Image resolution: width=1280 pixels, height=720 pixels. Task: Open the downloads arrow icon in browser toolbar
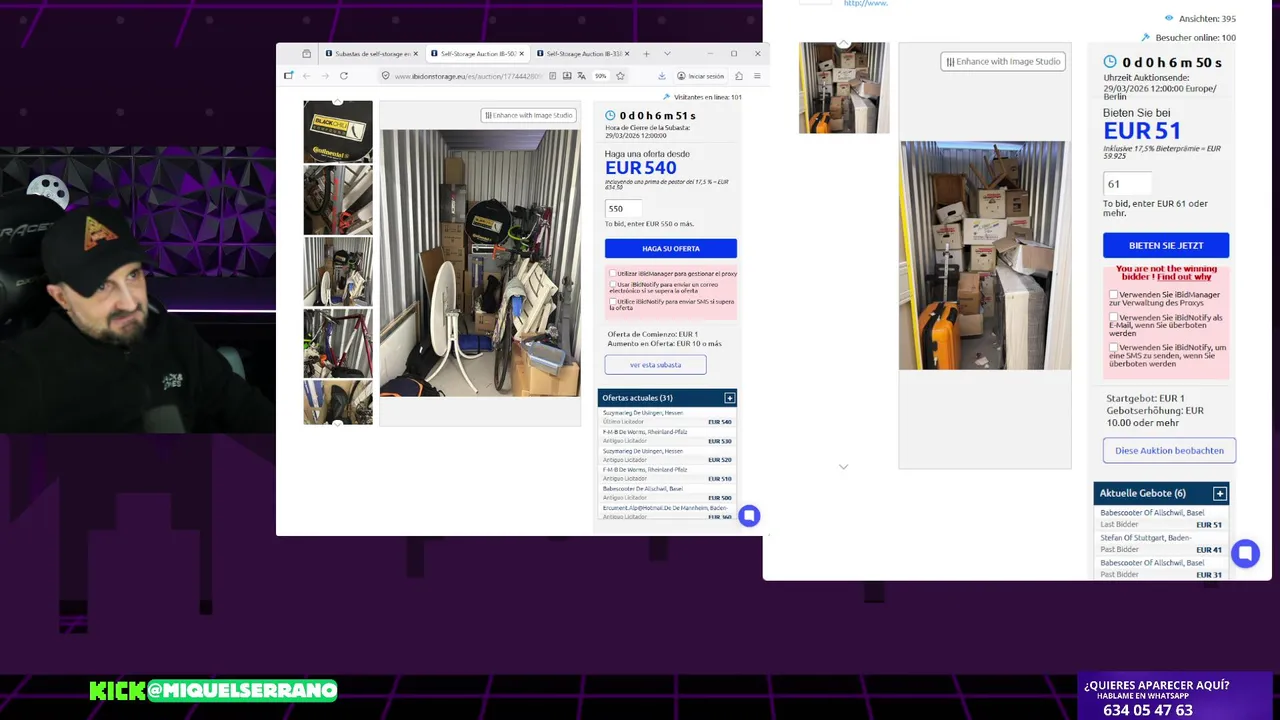pyautogui.click(x=661, y=76)
